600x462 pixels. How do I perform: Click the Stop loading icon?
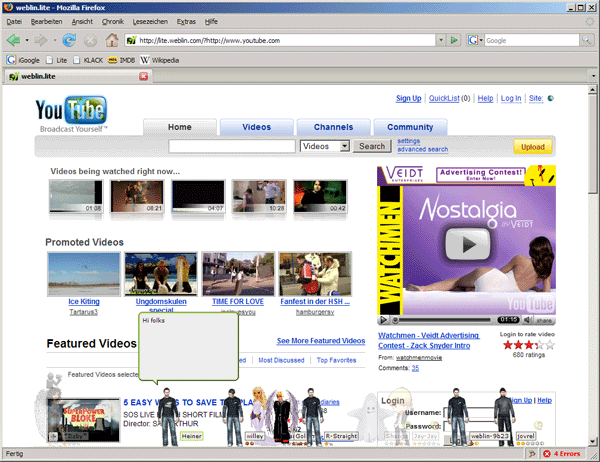point(90,40)
